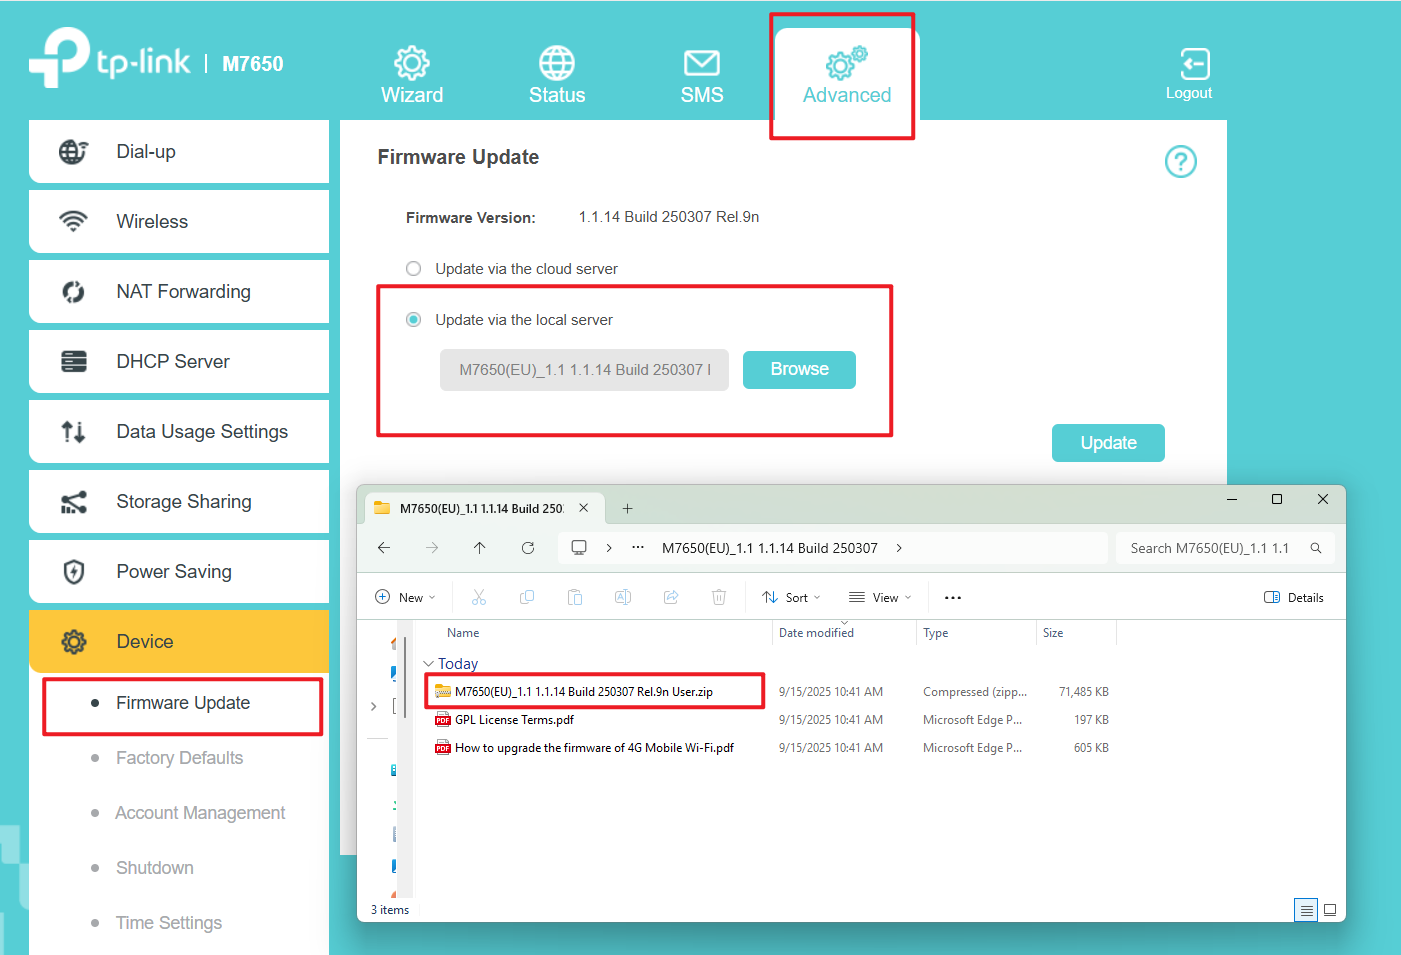This screenshot has width=1401, height=955.
Task: Open the SMS envelope icon
Action: pos(701,64)
